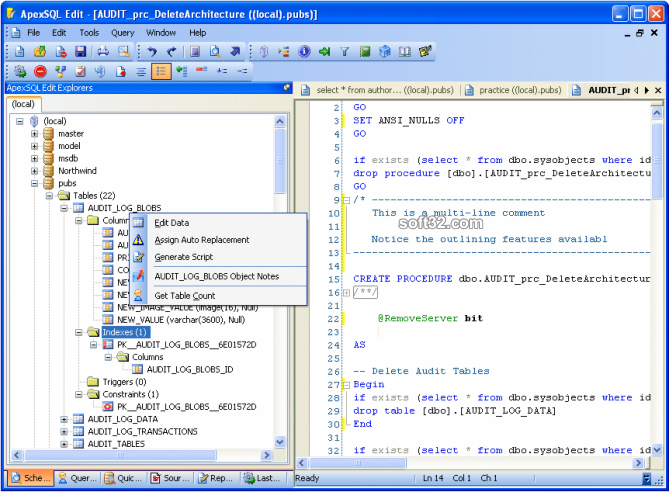Click the clipboard checkmark icon
This screenshot has height=492, width=669.
coord(81,71)
